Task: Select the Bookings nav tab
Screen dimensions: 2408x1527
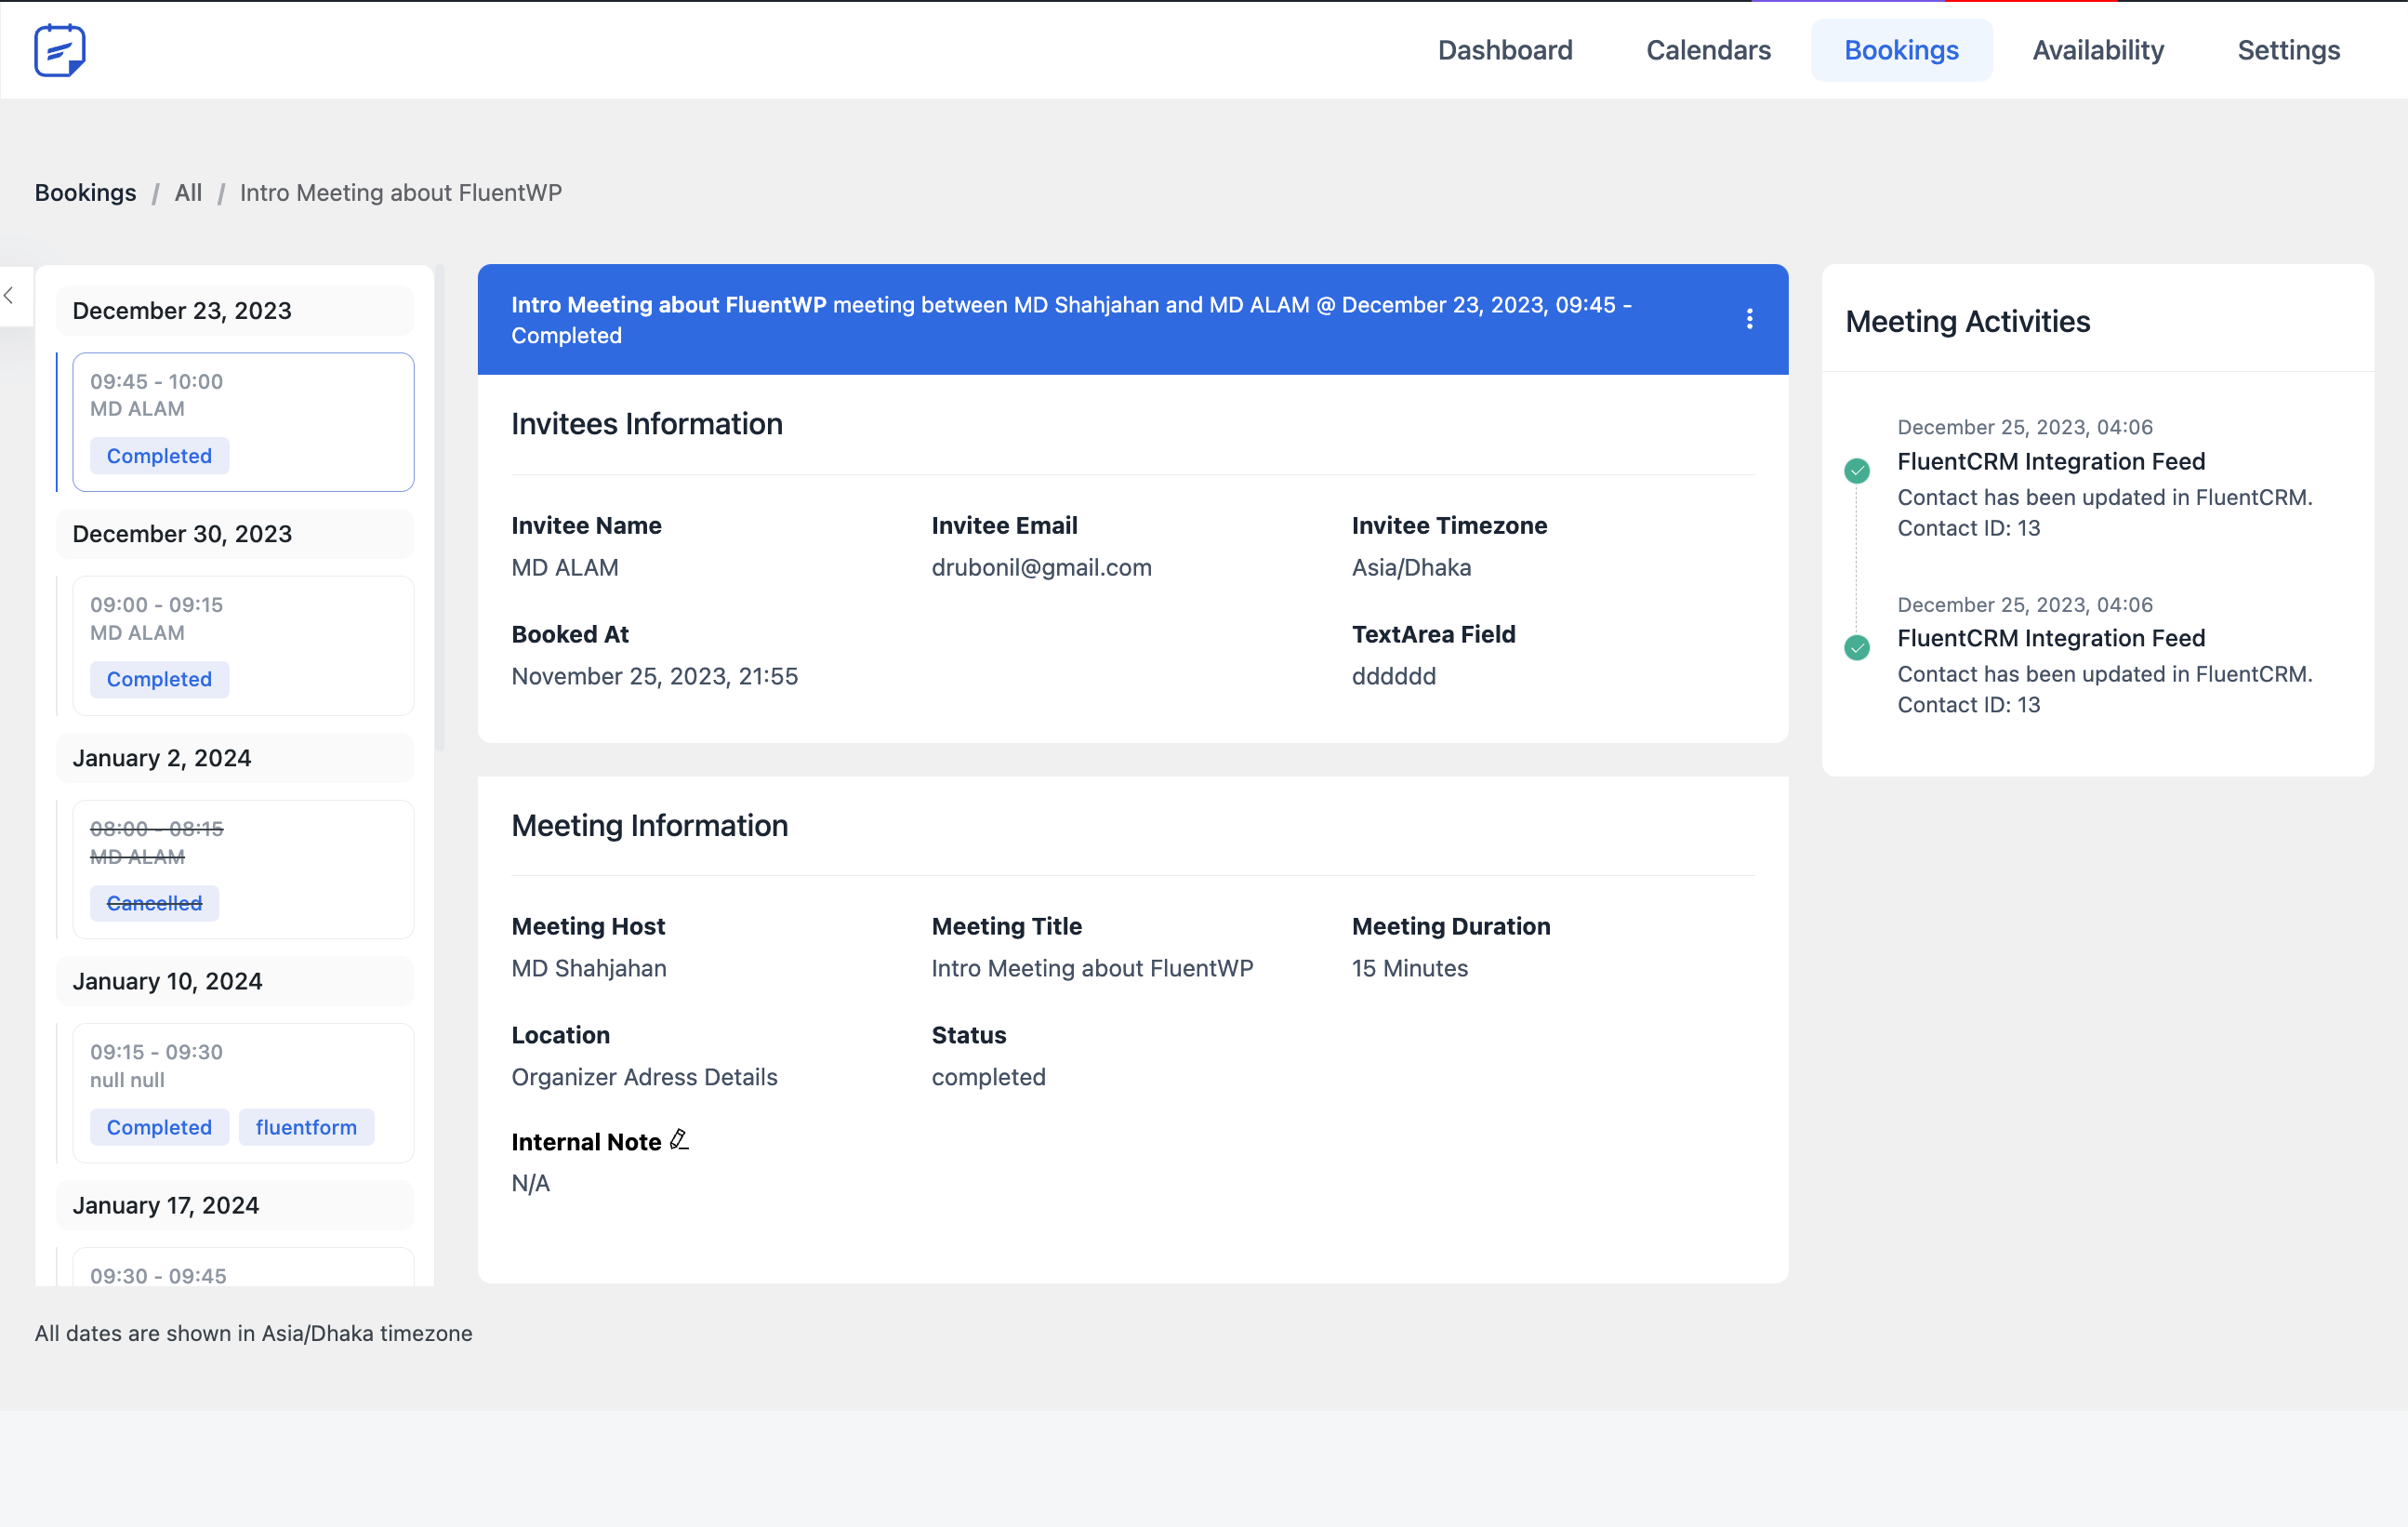Action: [1901, 50]
